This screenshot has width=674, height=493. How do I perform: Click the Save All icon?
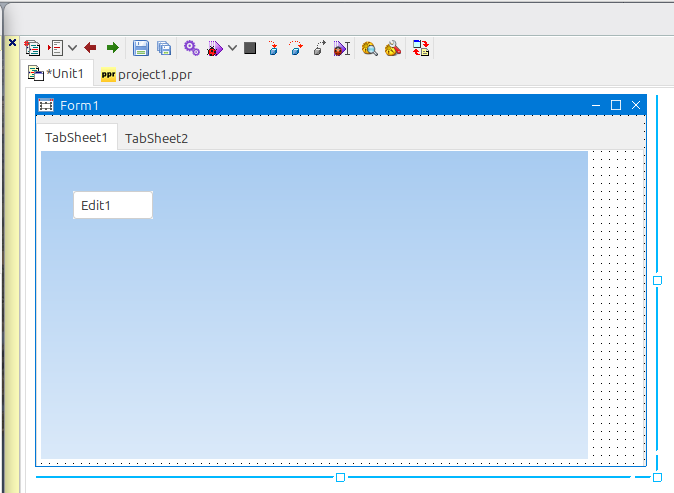point(163,48)
